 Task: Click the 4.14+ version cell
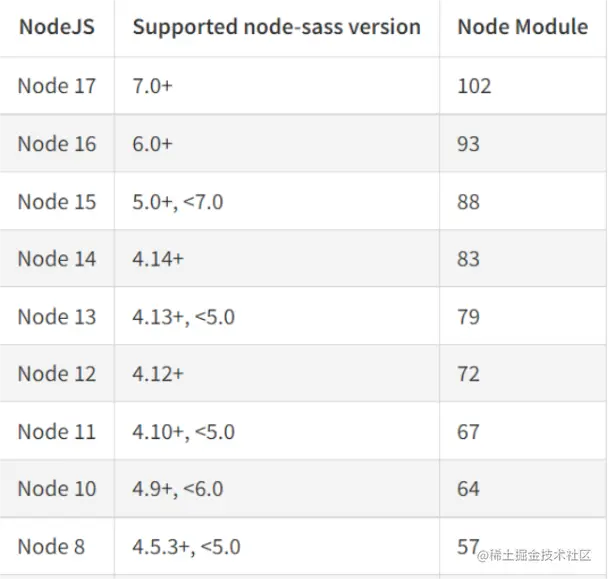click(157, 259)
